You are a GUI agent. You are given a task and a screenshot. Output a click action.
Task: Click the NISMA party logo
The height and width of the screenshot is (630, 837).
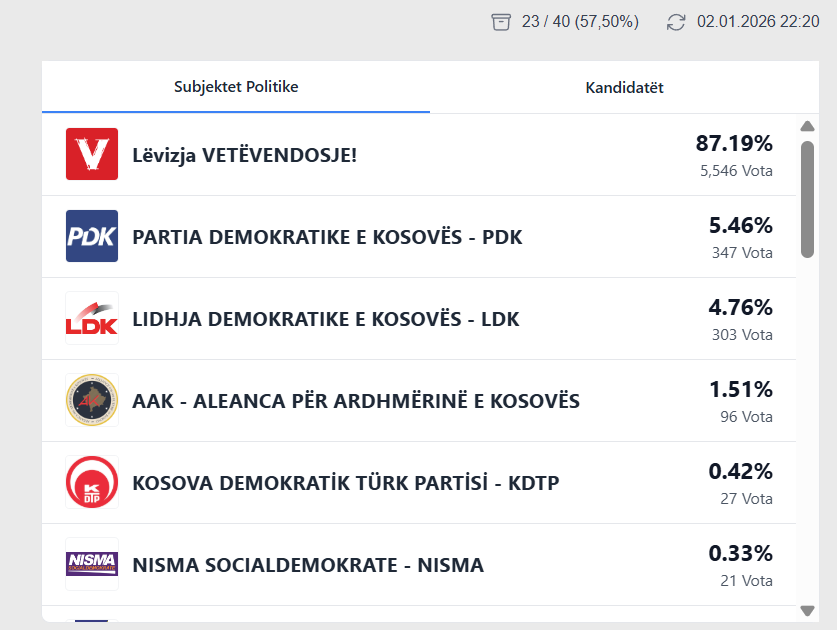coord(92,564)
